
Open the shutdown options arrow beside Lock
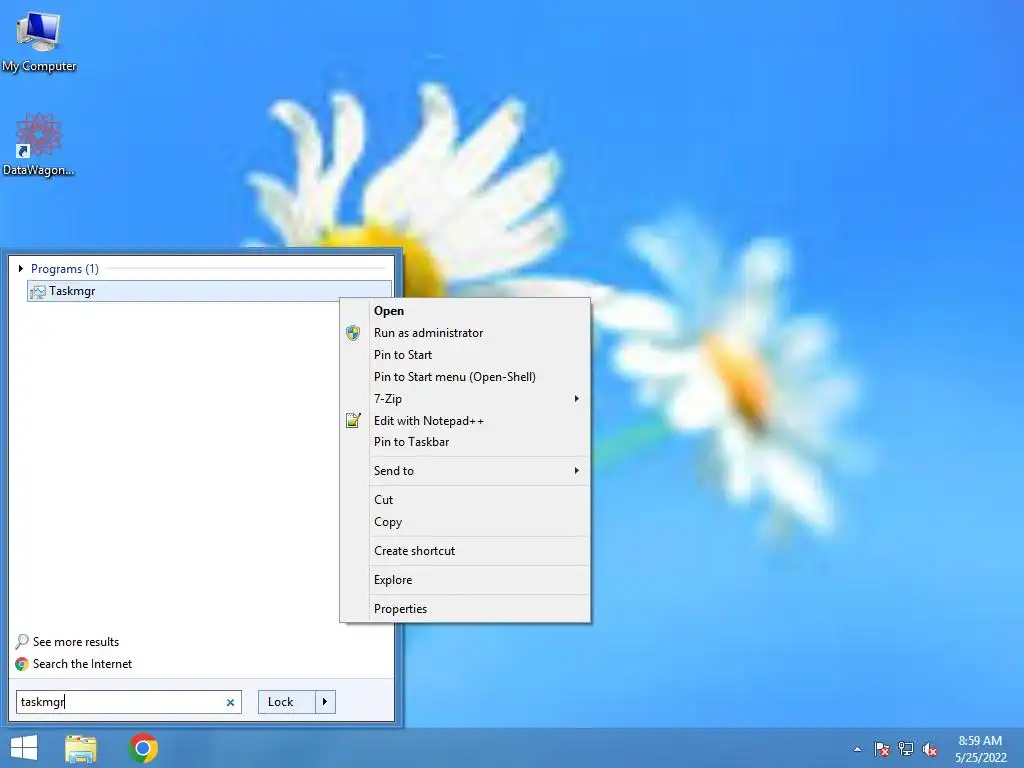pyautogui.click(x=325, y=702)
